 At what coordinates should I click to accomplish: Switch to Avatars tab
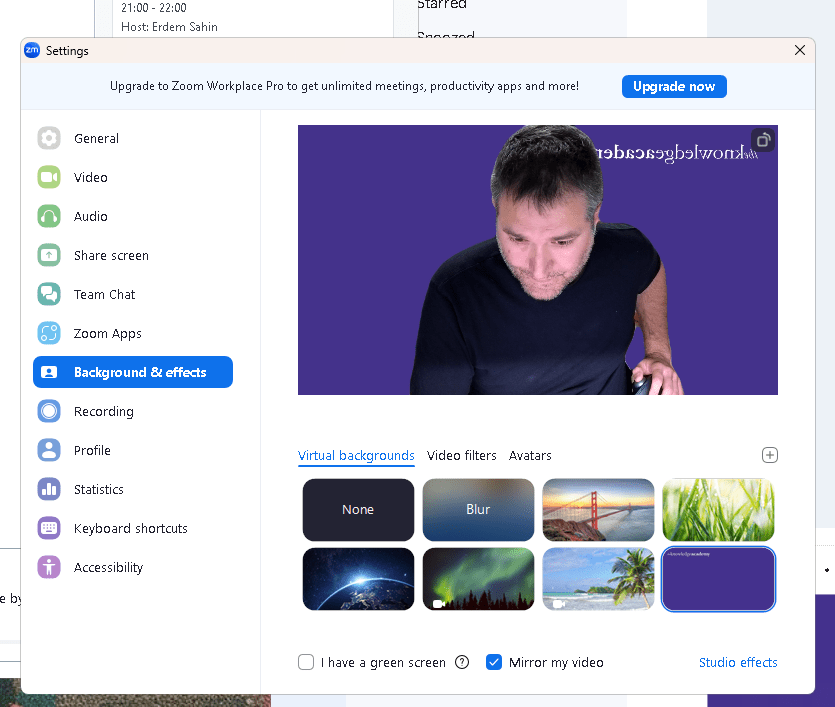[x=530, y=456]
